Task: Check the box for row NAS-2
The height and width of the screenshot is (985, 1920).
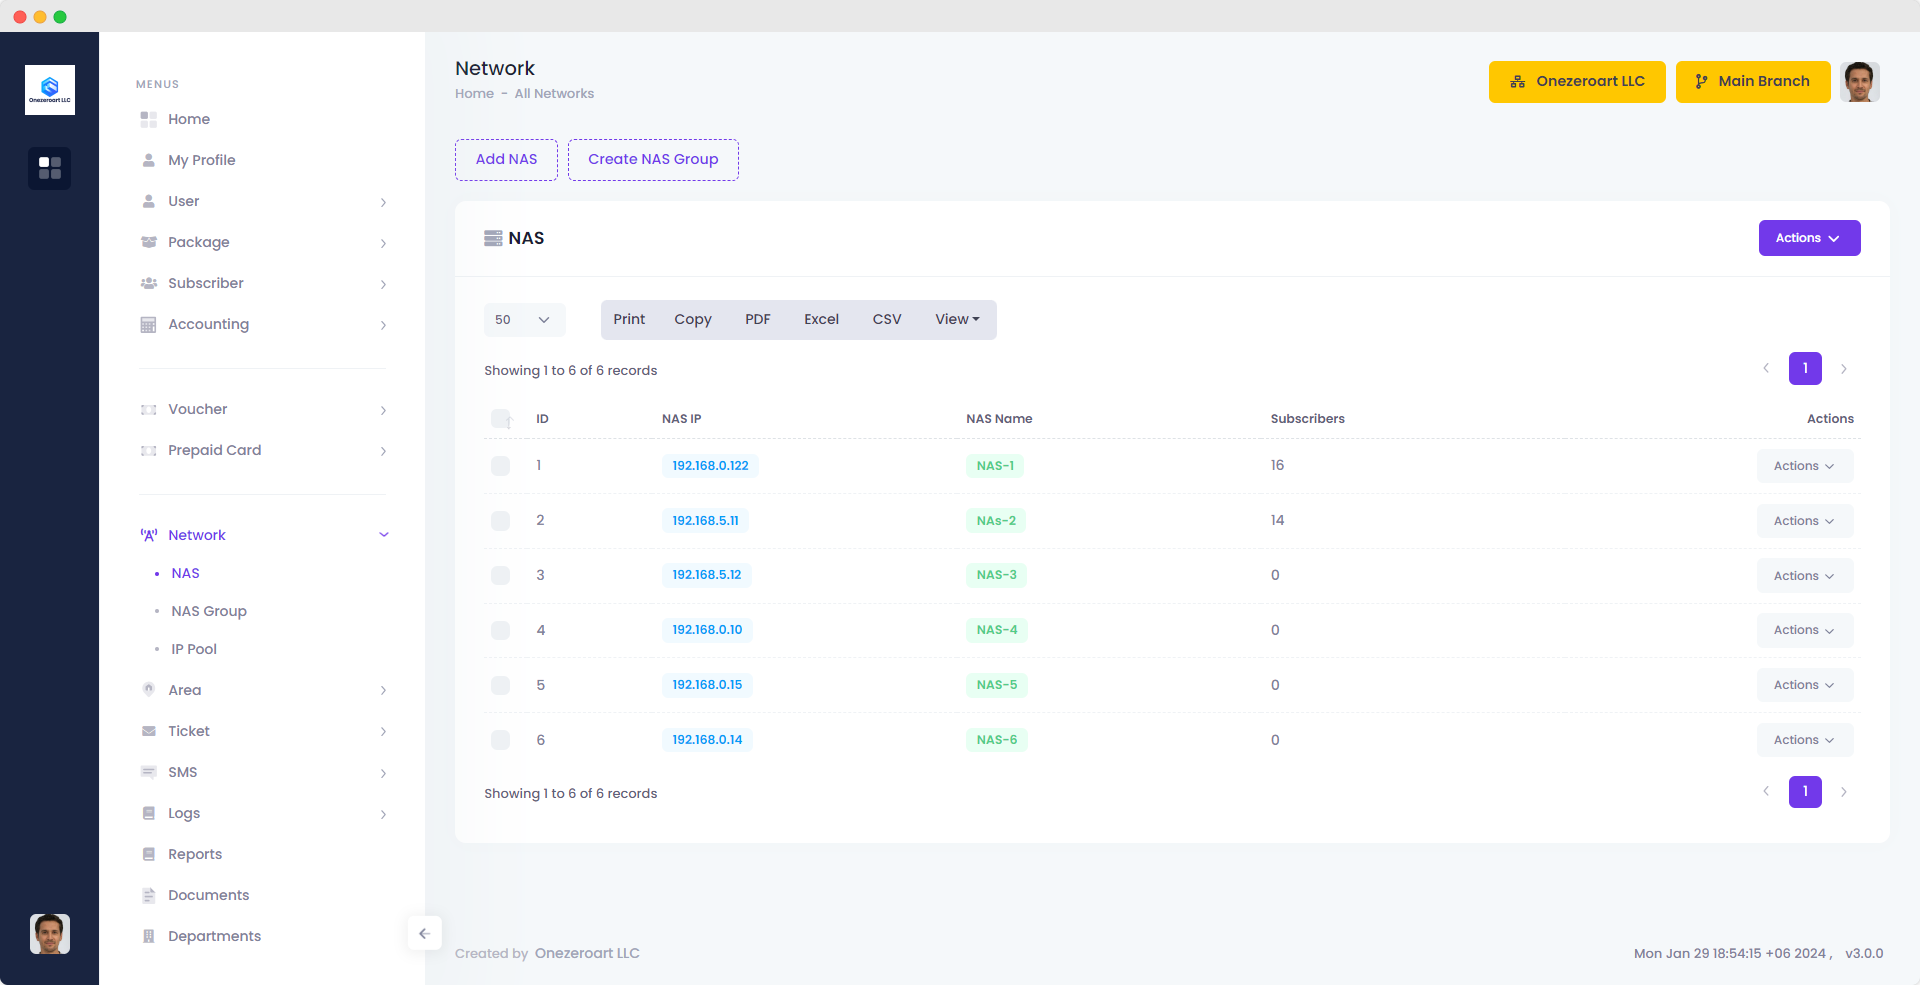Action: click(x=500, y=520)
